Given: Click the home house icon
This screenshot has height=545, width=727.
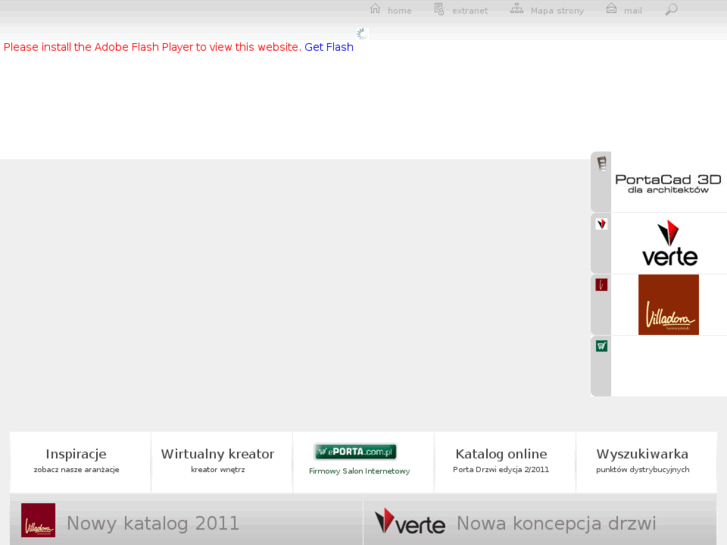Looking at the screenshot, I should point(375,9).
